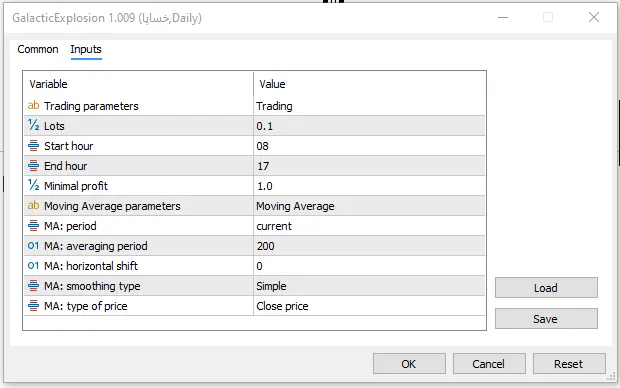Select the Start hour variable label
The height and width of the screenshot is (388, 620).
(69, 146)
